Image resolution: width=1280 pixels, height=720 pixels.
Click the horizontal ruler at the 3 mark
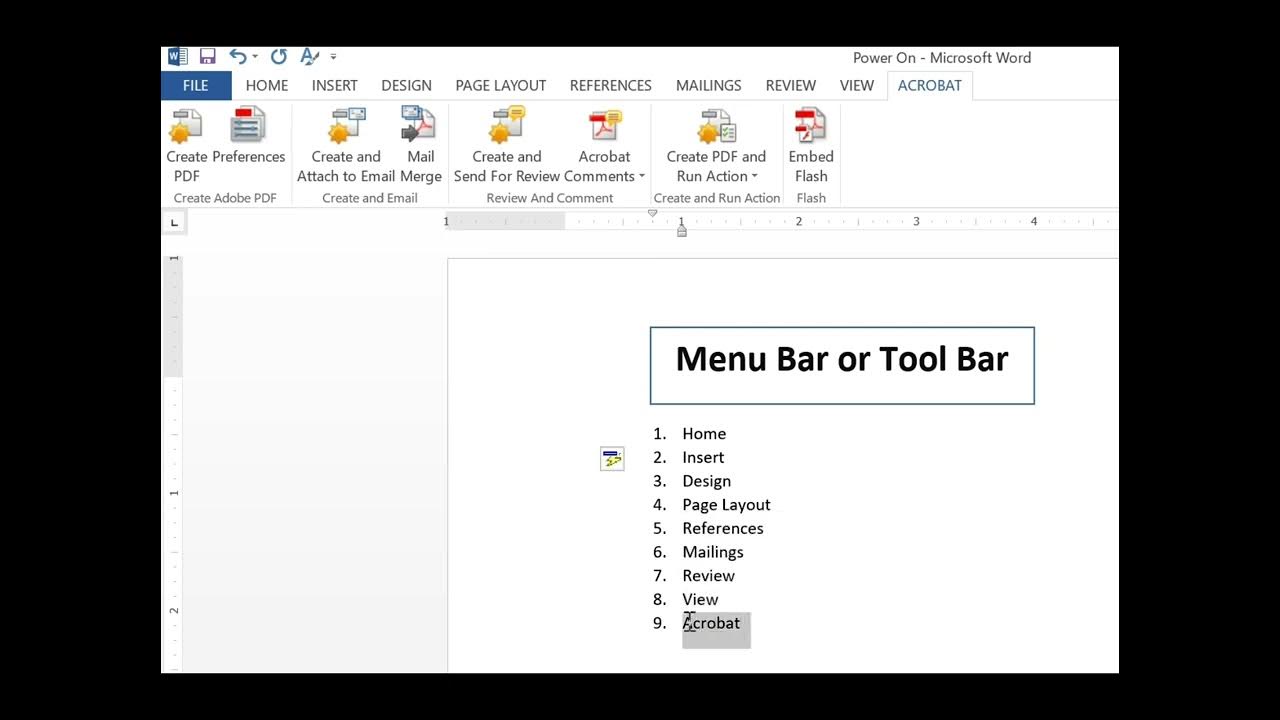click(916, 221)
